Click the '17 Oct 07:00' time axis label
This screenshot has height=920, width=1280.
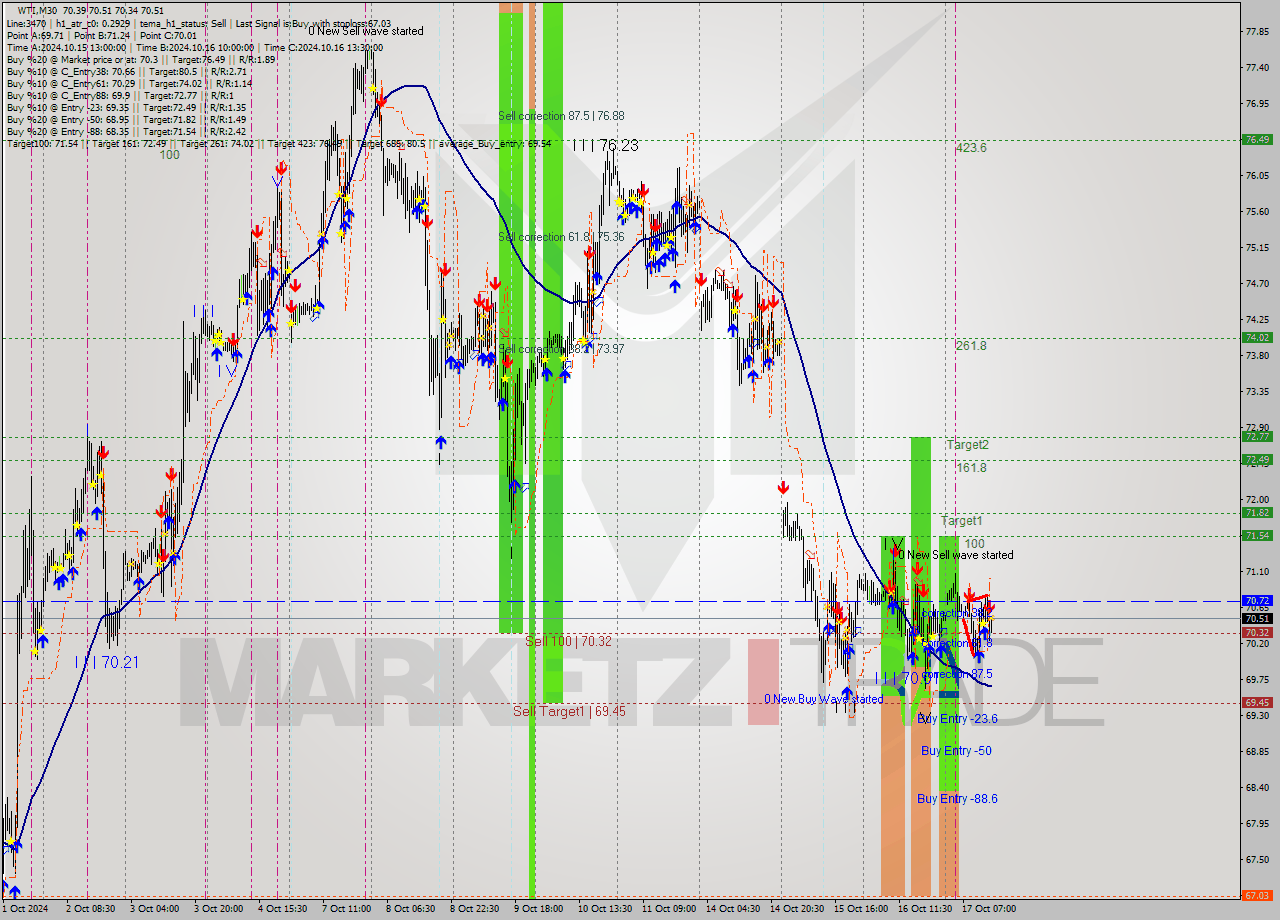click(988, 909)
